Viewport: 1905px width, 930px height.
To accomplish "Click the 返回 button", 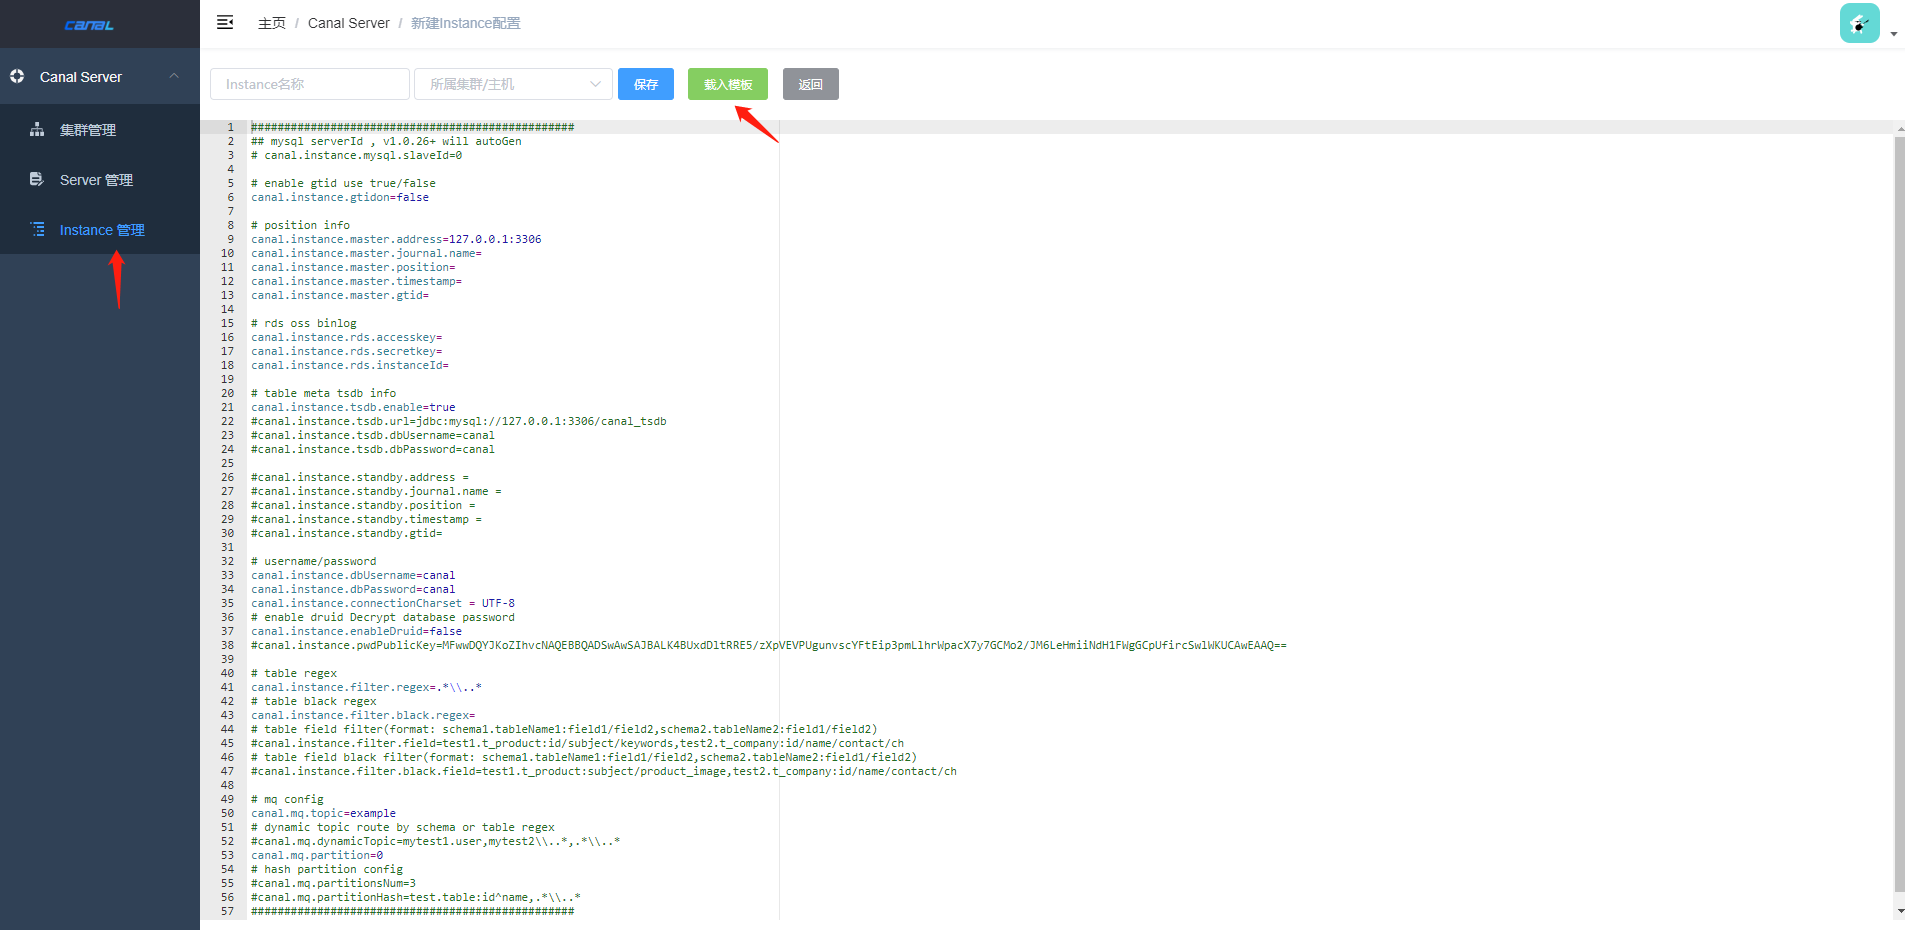I will point(811,84).
